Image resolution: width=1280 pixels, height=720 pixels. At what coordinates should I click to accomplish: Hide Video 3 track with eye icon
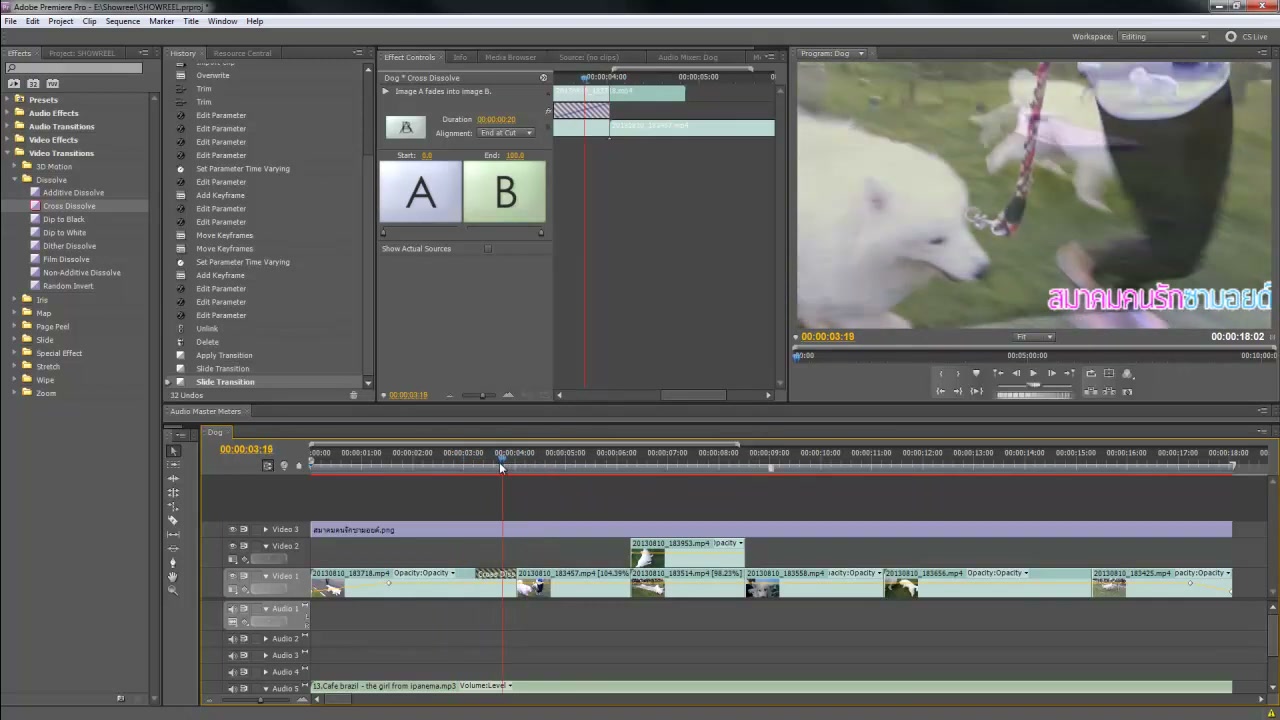[232, 530]
